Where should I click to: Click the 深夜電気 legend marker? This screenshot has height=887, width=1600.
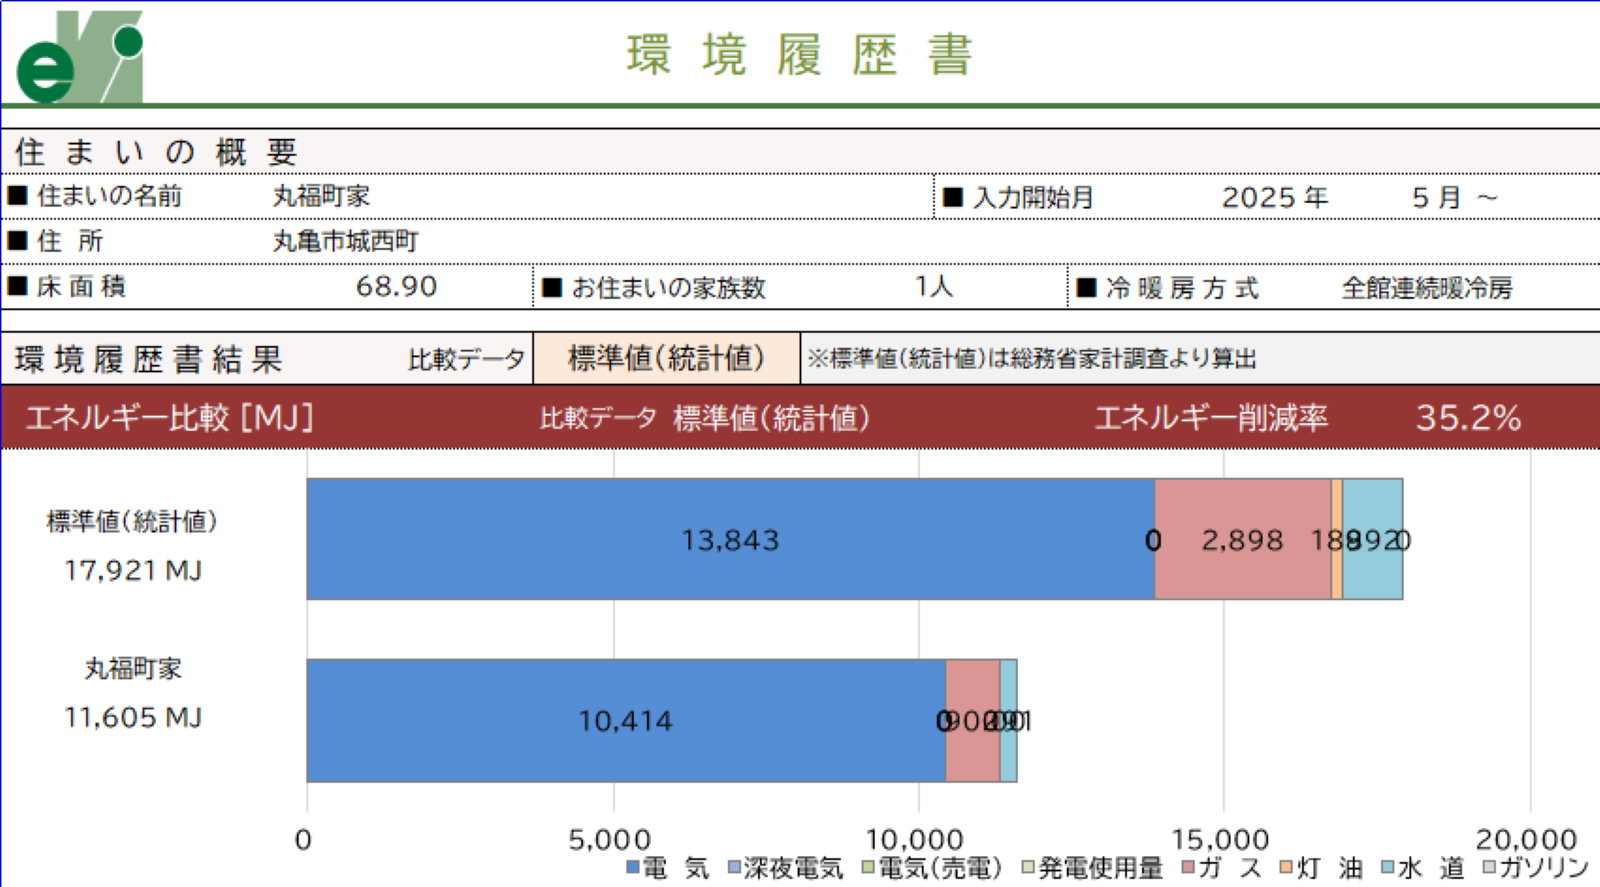[x=734, y=867]
